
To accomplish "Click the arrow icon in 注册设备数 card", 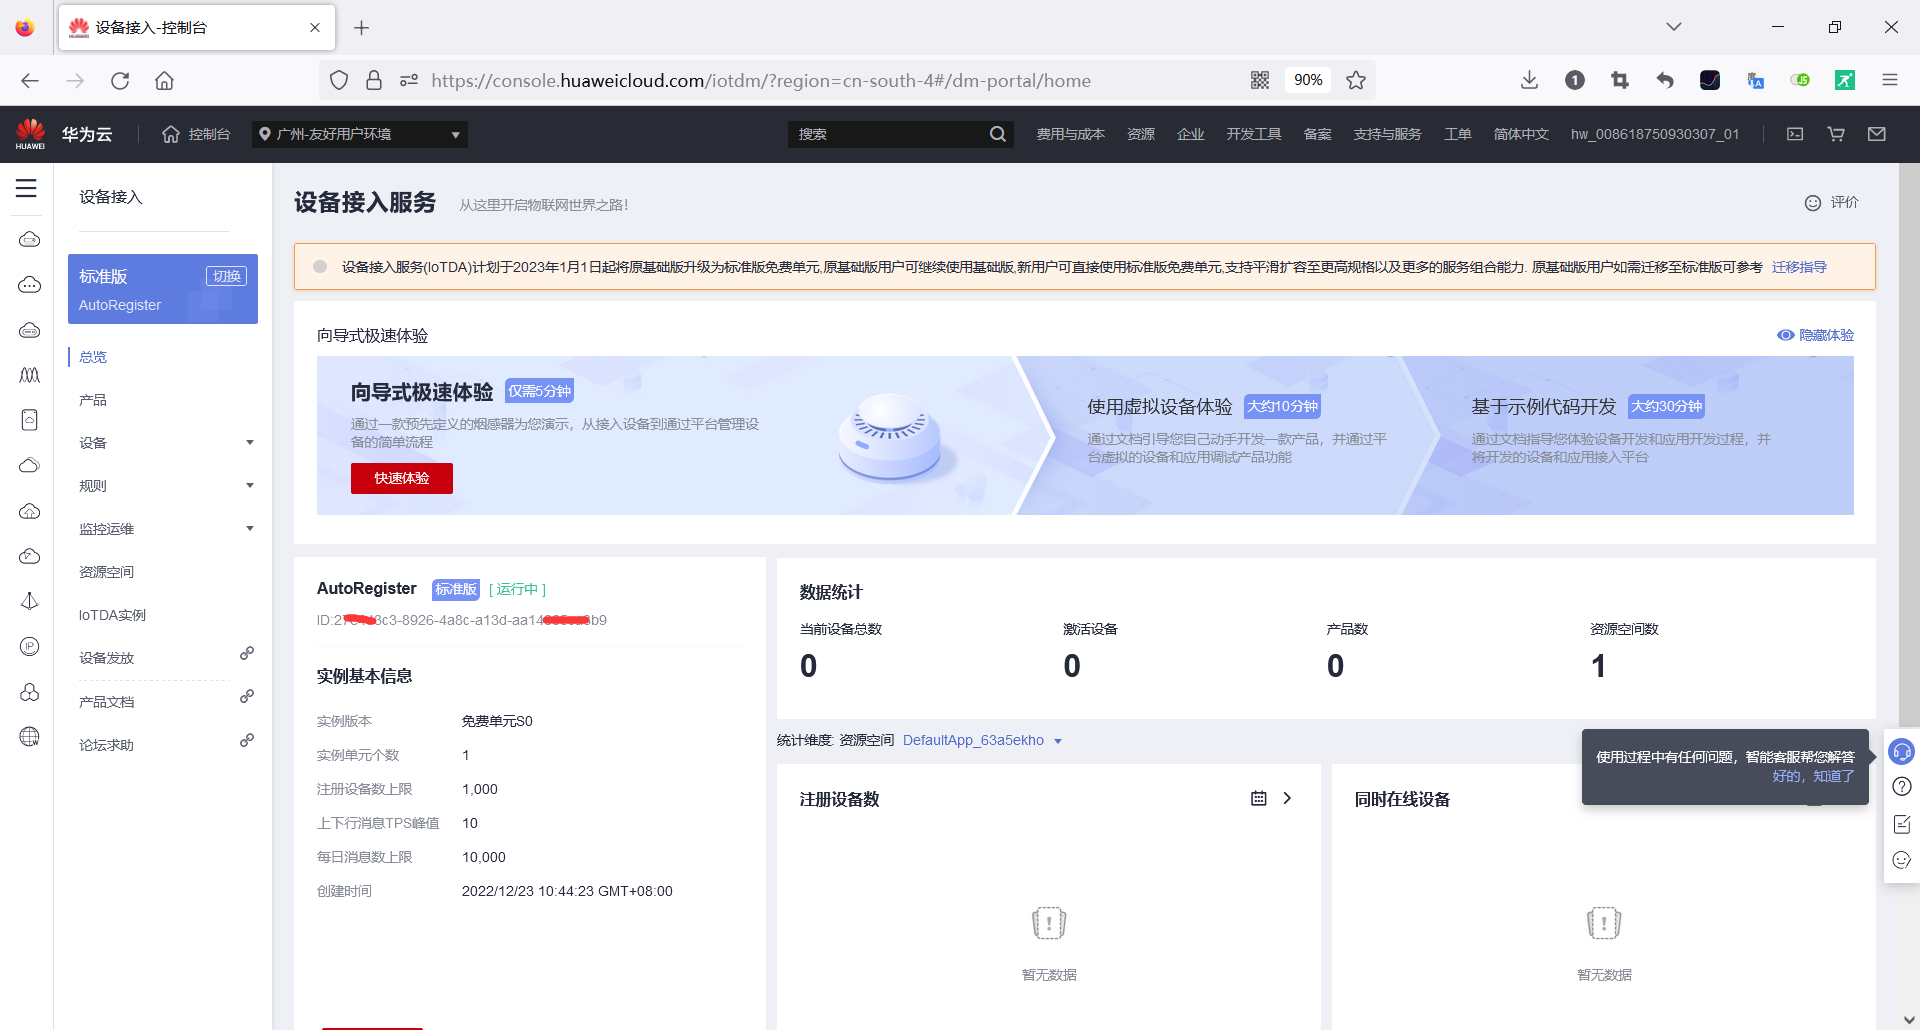I will pos(1287,798).
